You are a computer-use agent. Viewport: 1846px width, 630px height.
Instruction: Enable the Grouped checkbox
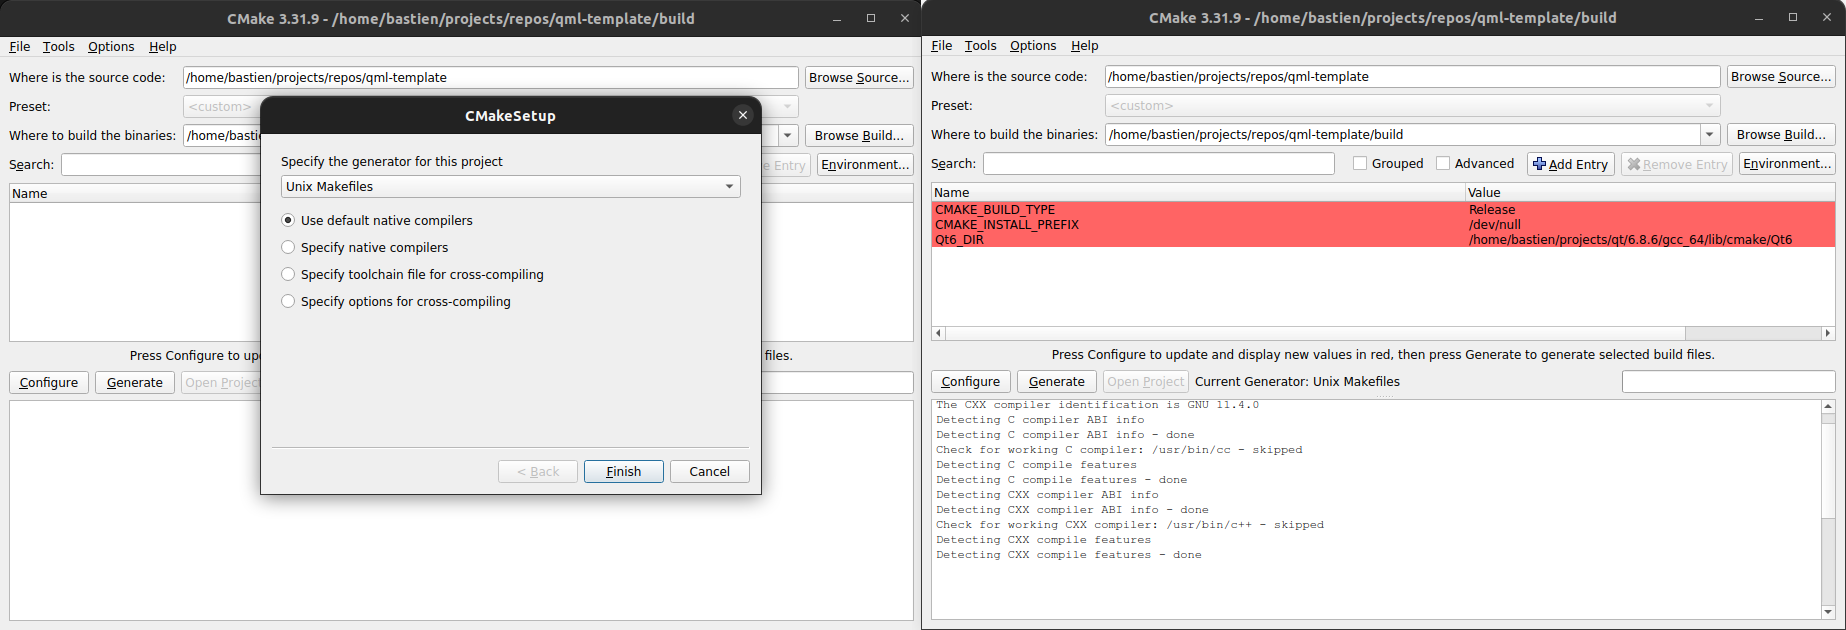[x=1360, y=163]
